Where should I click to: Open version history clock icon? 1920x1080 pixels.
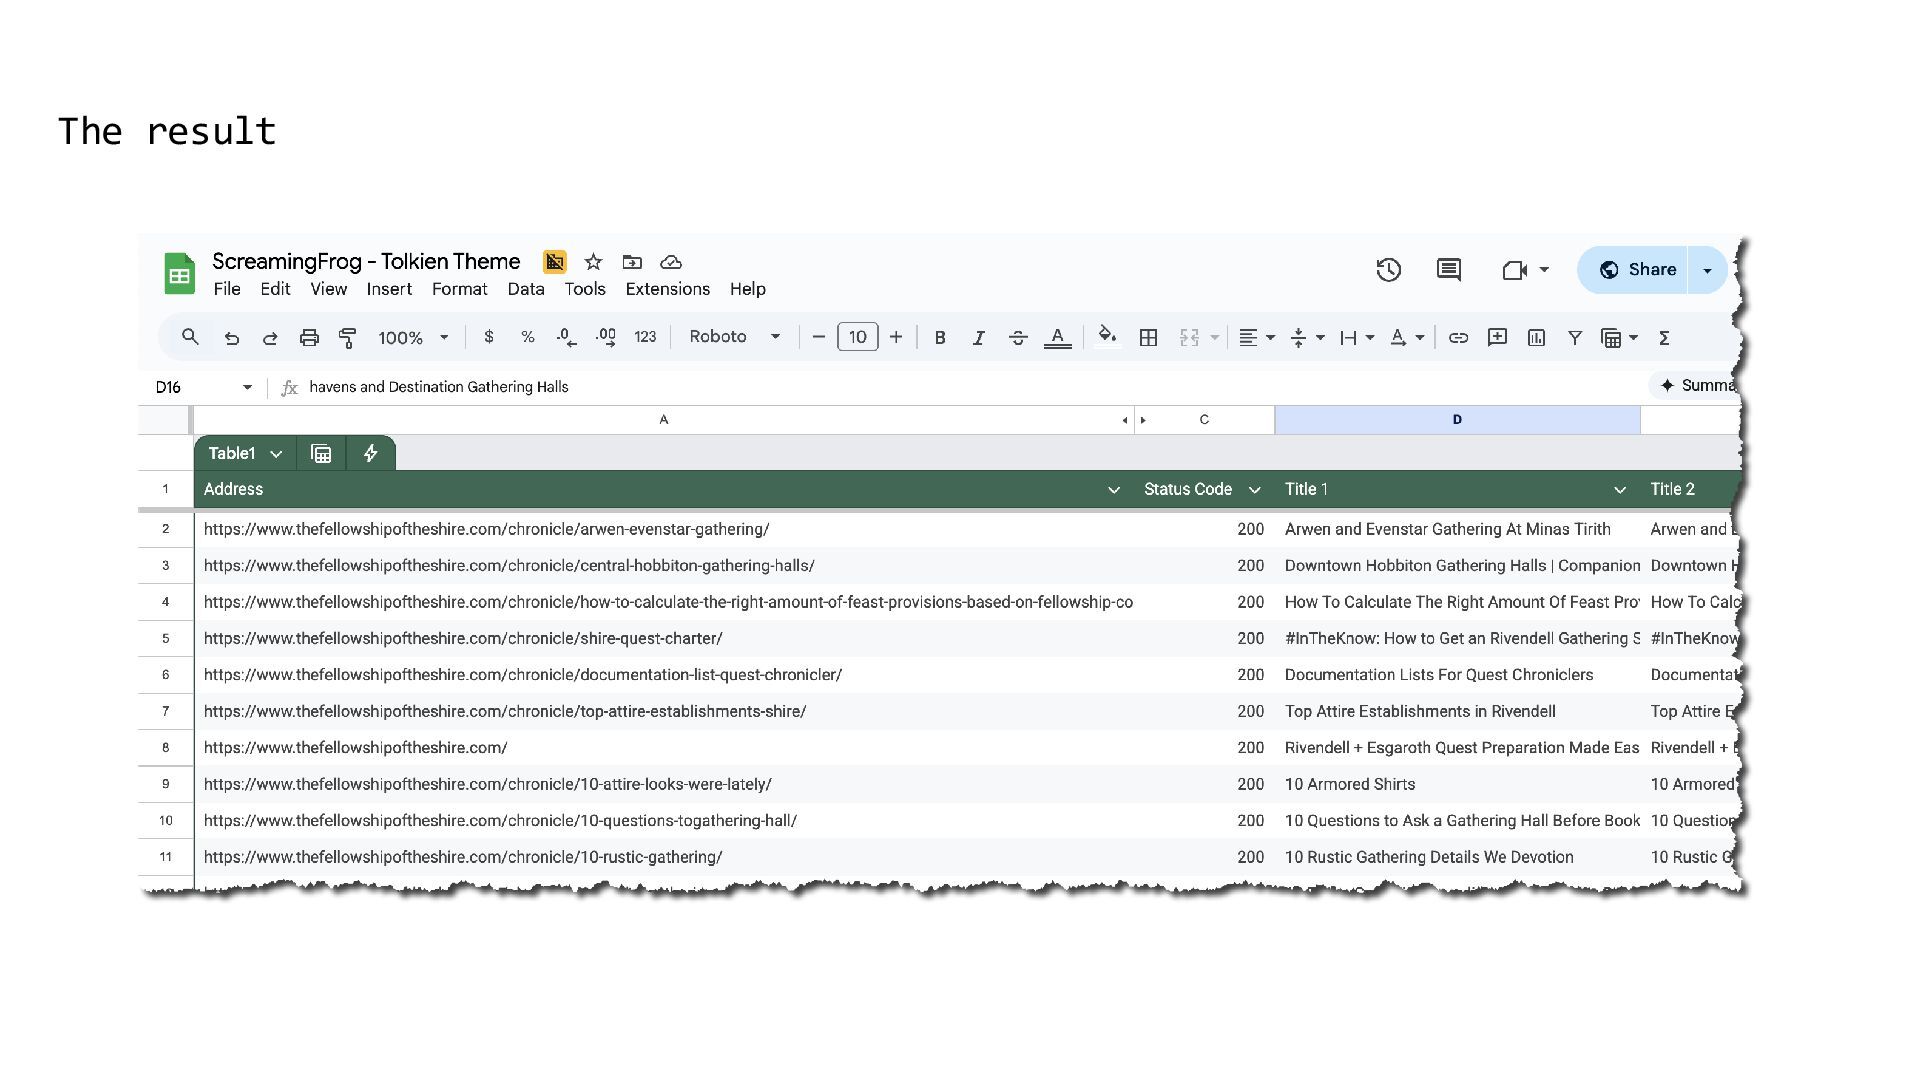[x=1388, y=270]
